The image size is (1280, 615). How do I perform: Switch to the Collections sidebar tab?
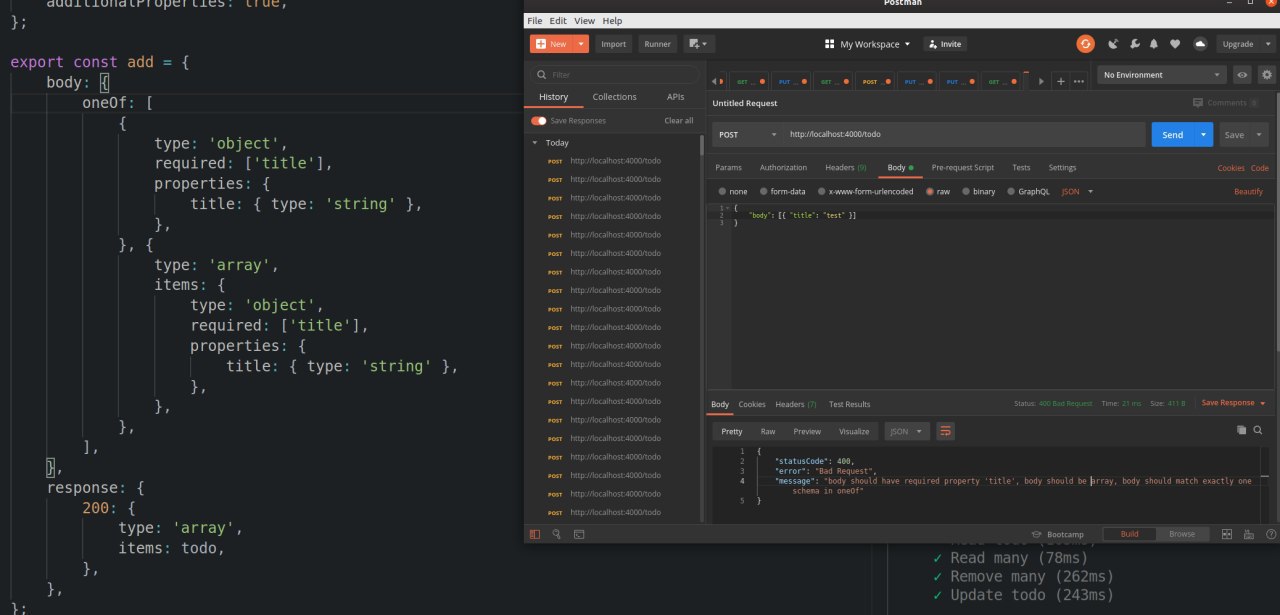(614, 97)
